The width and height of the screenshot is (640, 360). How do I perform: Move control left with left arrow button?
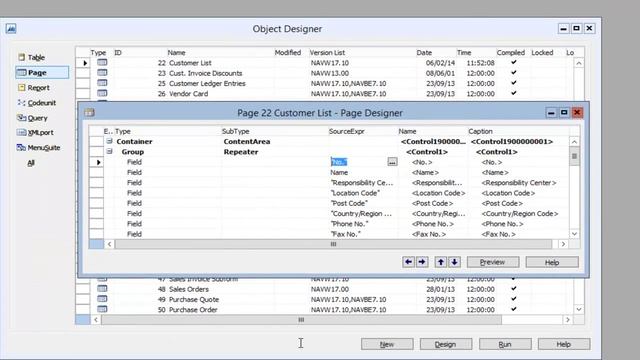click(408, 262)
